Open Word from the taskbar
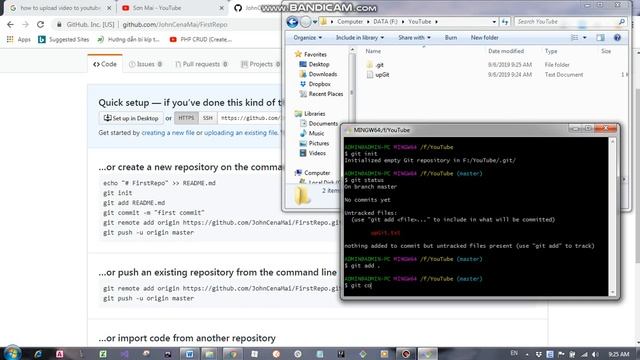The width and height of the screenshot is (640, 360). pos(189,354)
